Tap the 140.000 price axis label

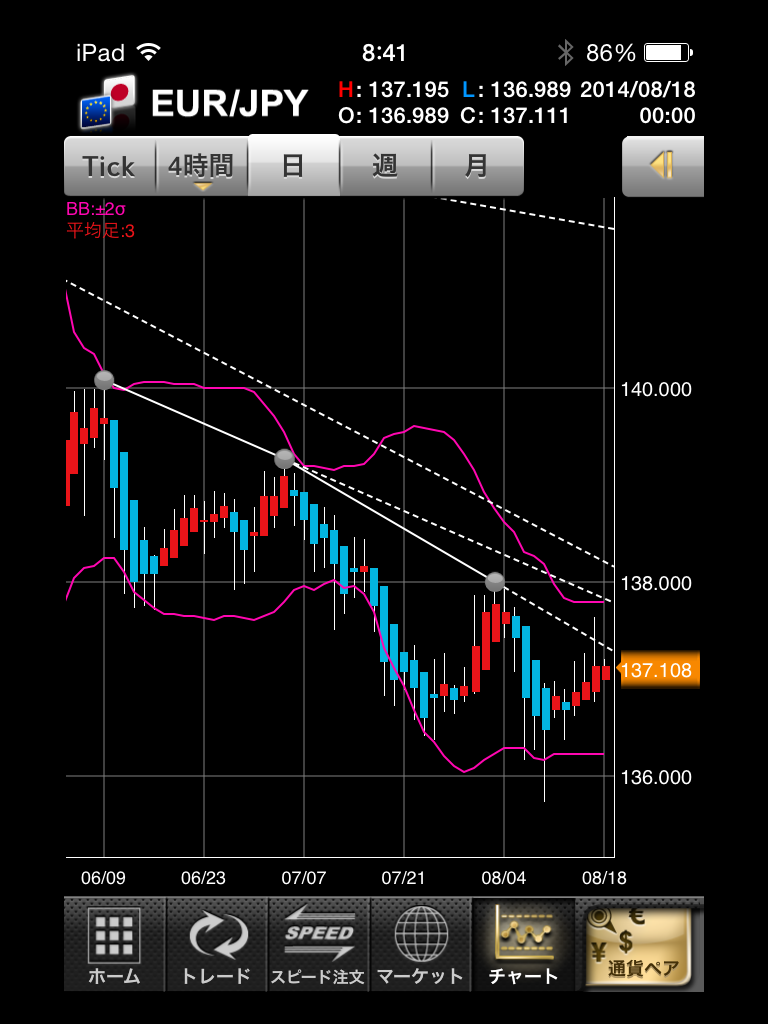[656, 390]
